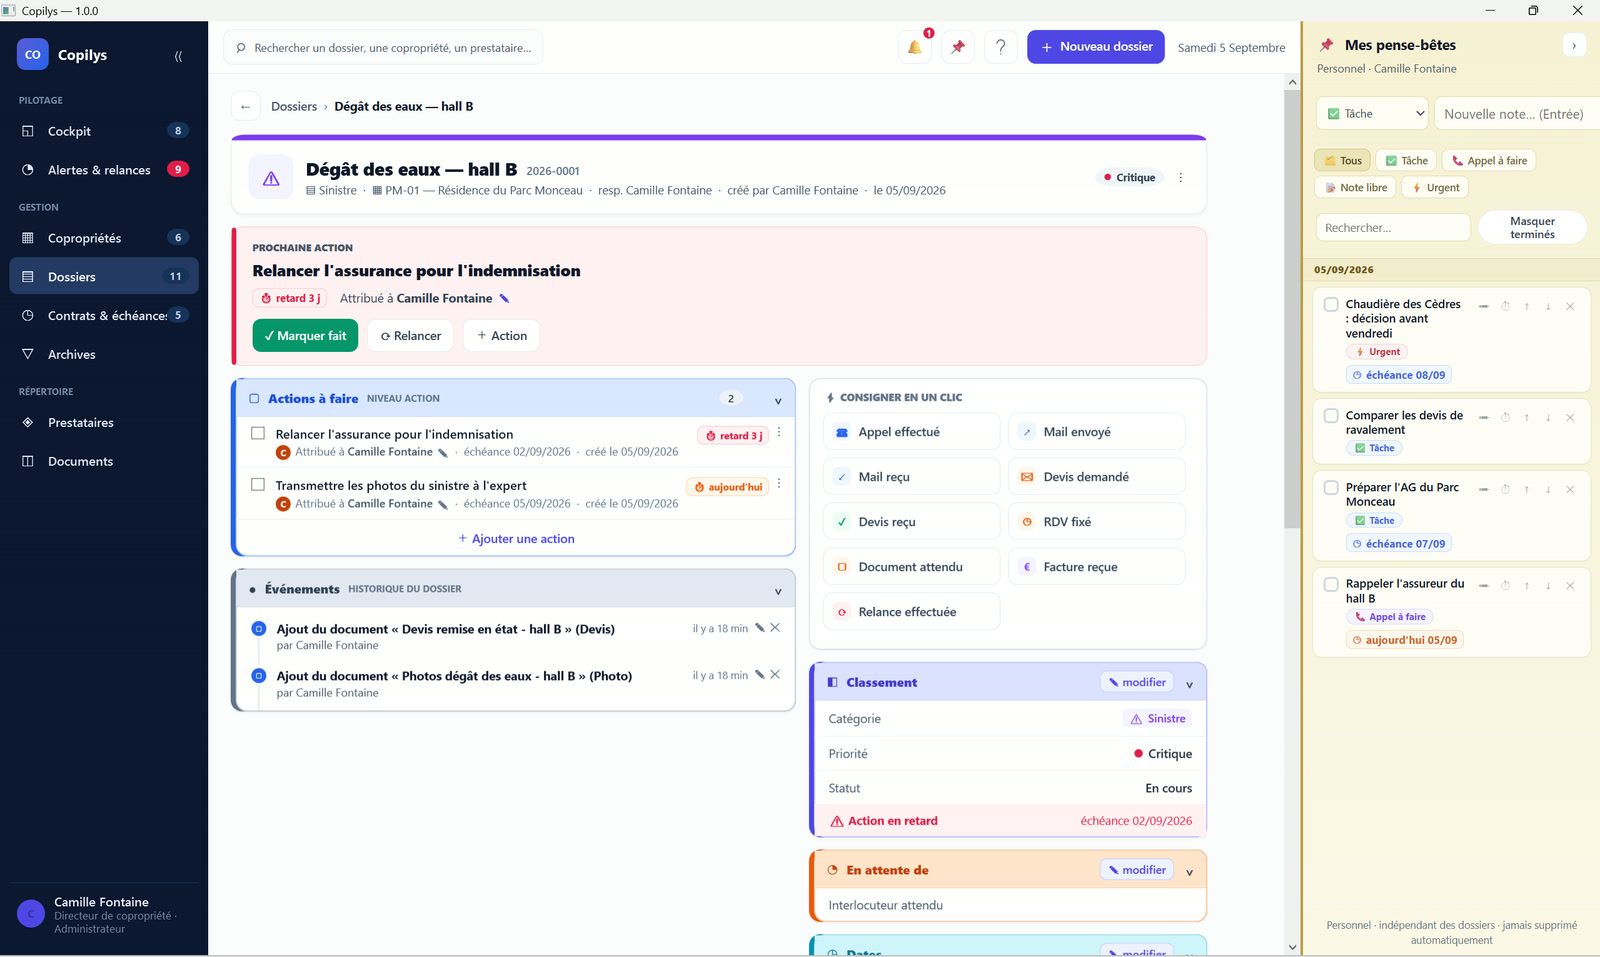Delete the Photos dégât des eaux event
Viewport: 1600px width, 957px height.
pos(775,675)
